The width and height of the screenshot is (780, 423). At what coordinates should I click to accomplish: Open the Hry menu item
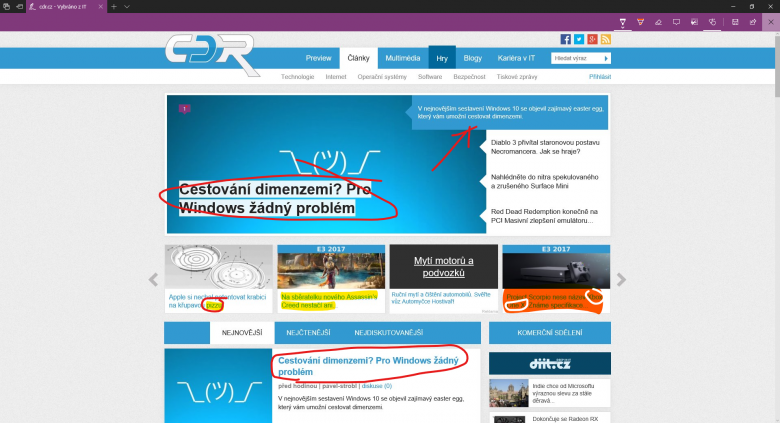442,58
